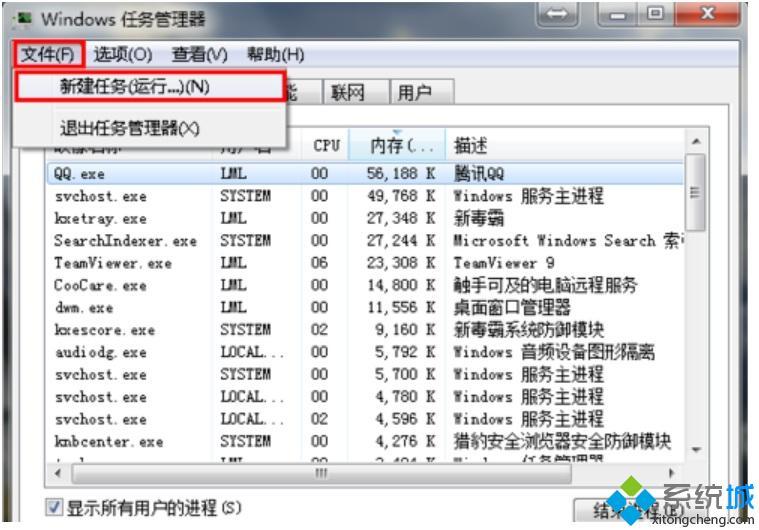Minimize the Task Manager window
Image resolution: width=759 pixels, height=530 pixels.
pyautogui.click(x=617, y=14)
